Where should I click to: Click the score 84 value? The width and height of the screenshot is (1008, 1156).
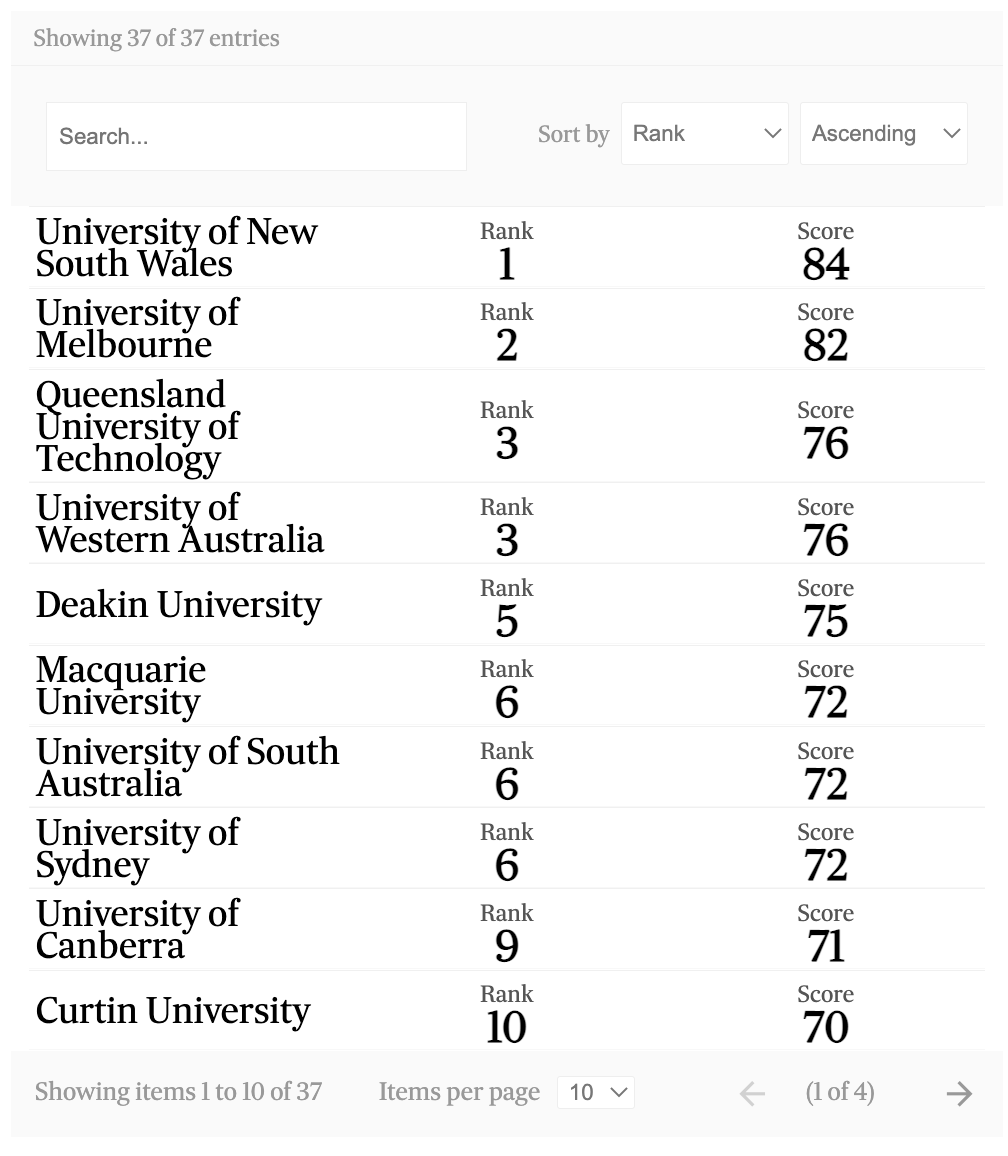coord(825,264)
